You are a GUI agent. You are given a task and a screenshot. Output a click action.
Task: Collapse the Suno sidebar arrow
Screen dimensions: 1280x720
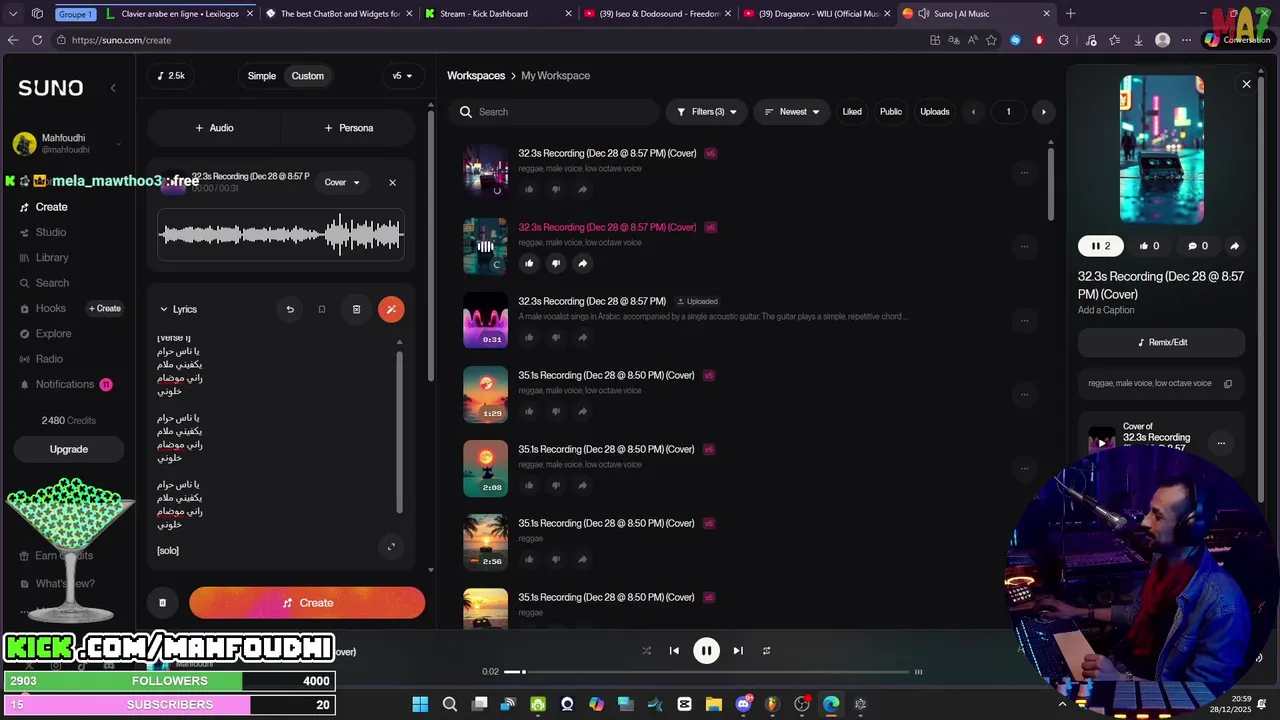113,88
